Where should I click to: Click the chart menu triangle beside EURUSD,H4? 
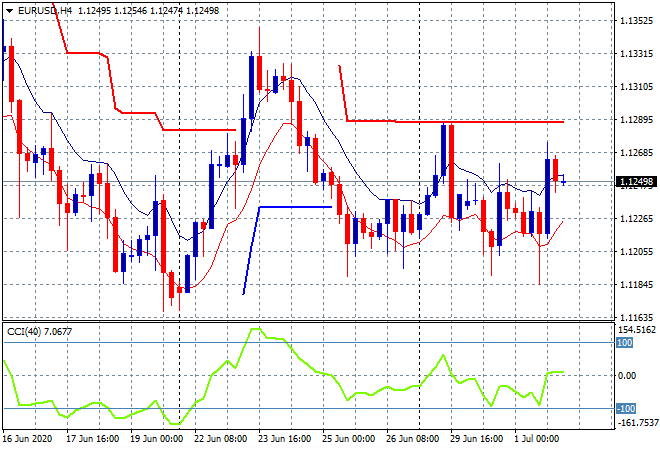click(x=9, y=11)
